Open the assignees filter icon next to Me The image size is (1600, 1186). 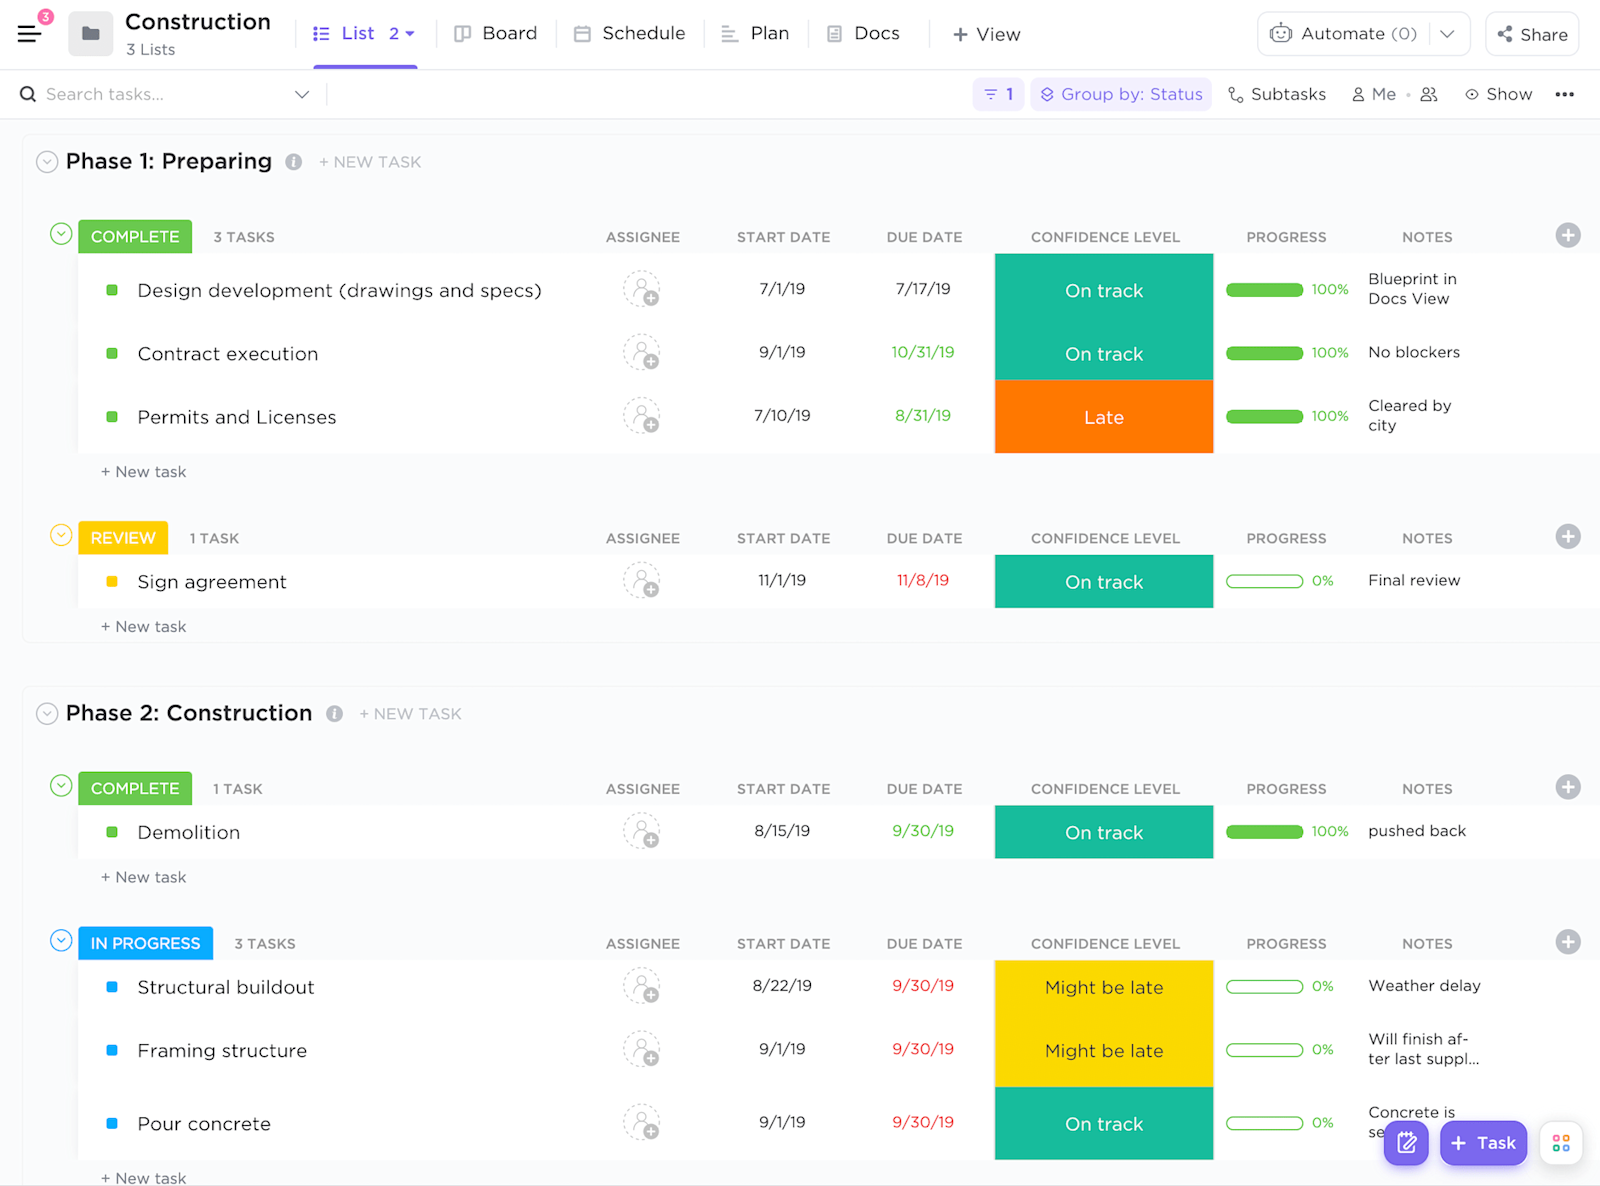click(x=1428, y=94)
